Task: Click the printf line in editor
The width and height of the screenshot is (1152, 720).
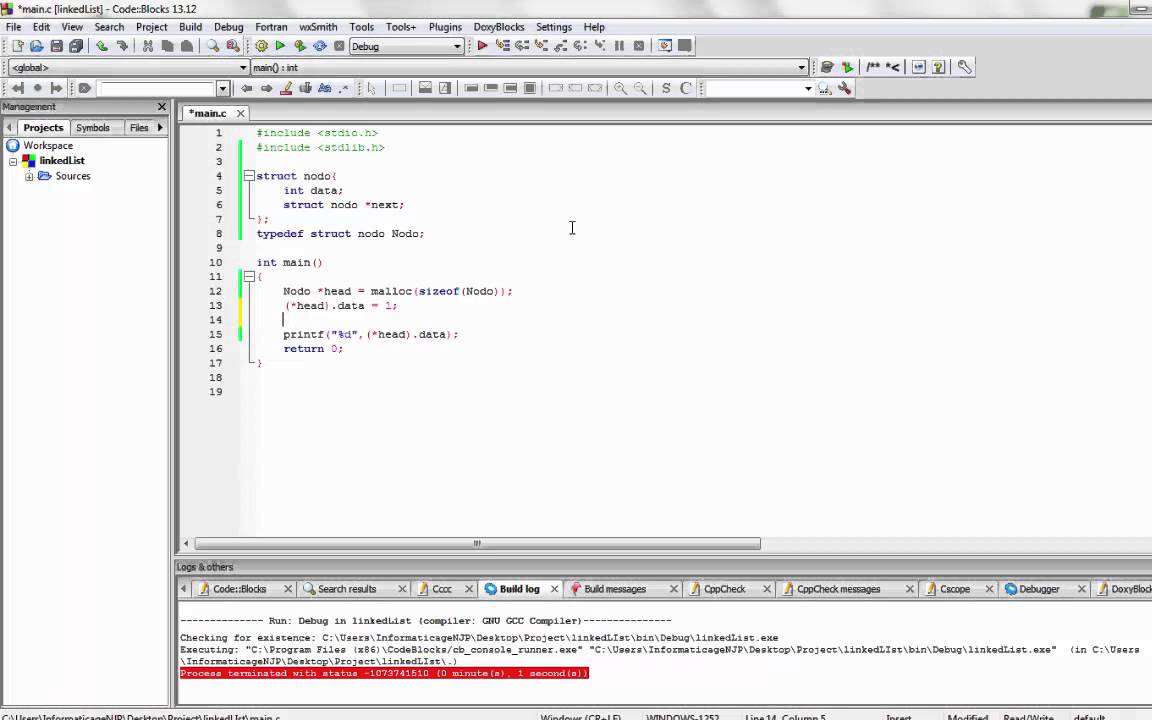Action: click(x=370, y=334)
